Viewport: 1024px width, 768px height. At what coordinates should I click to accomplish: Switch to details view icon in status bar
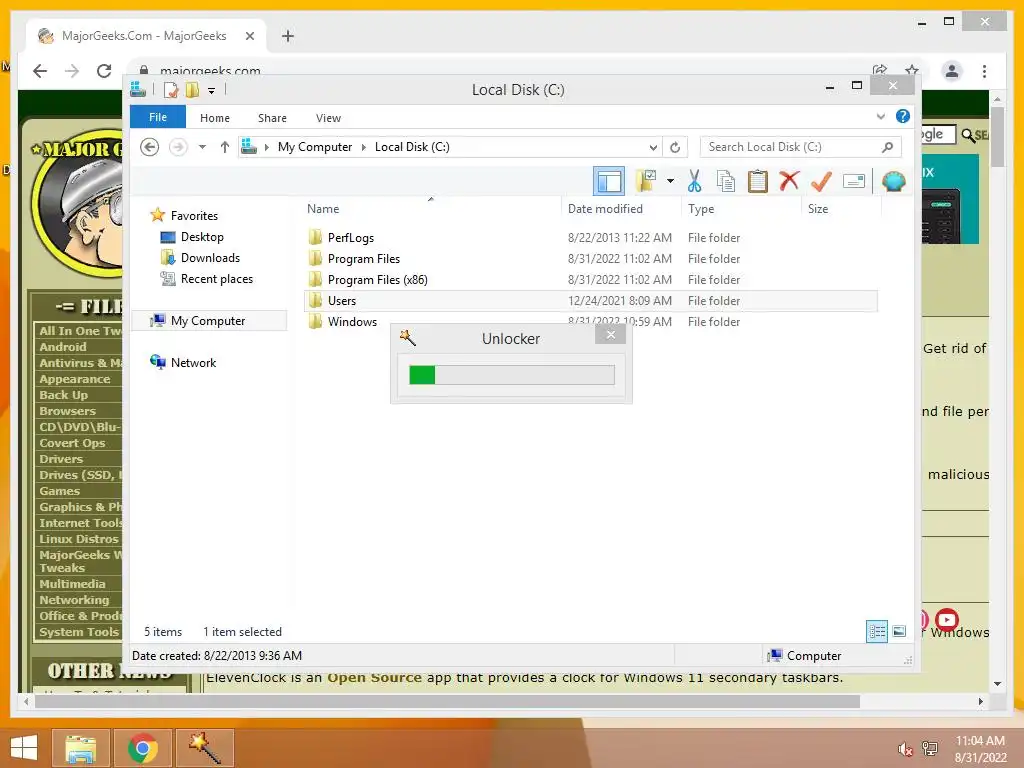tap(877, 632)
